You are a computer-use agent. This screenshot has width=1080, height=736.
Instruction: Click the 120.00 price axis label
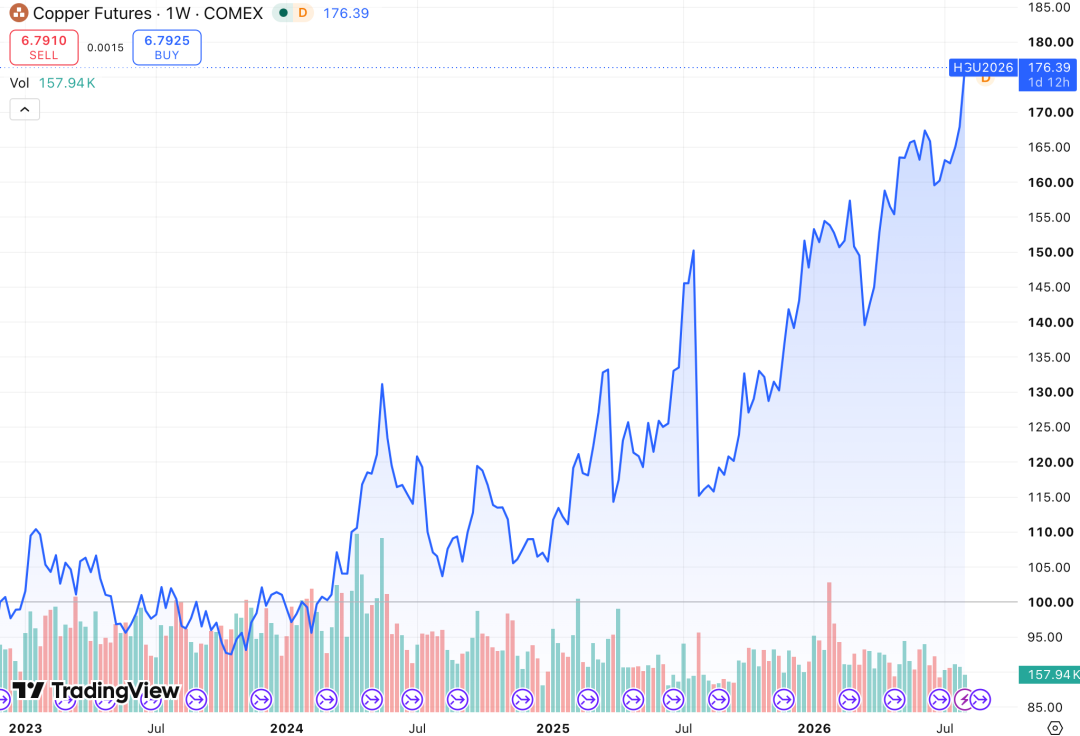[1050, 462]
